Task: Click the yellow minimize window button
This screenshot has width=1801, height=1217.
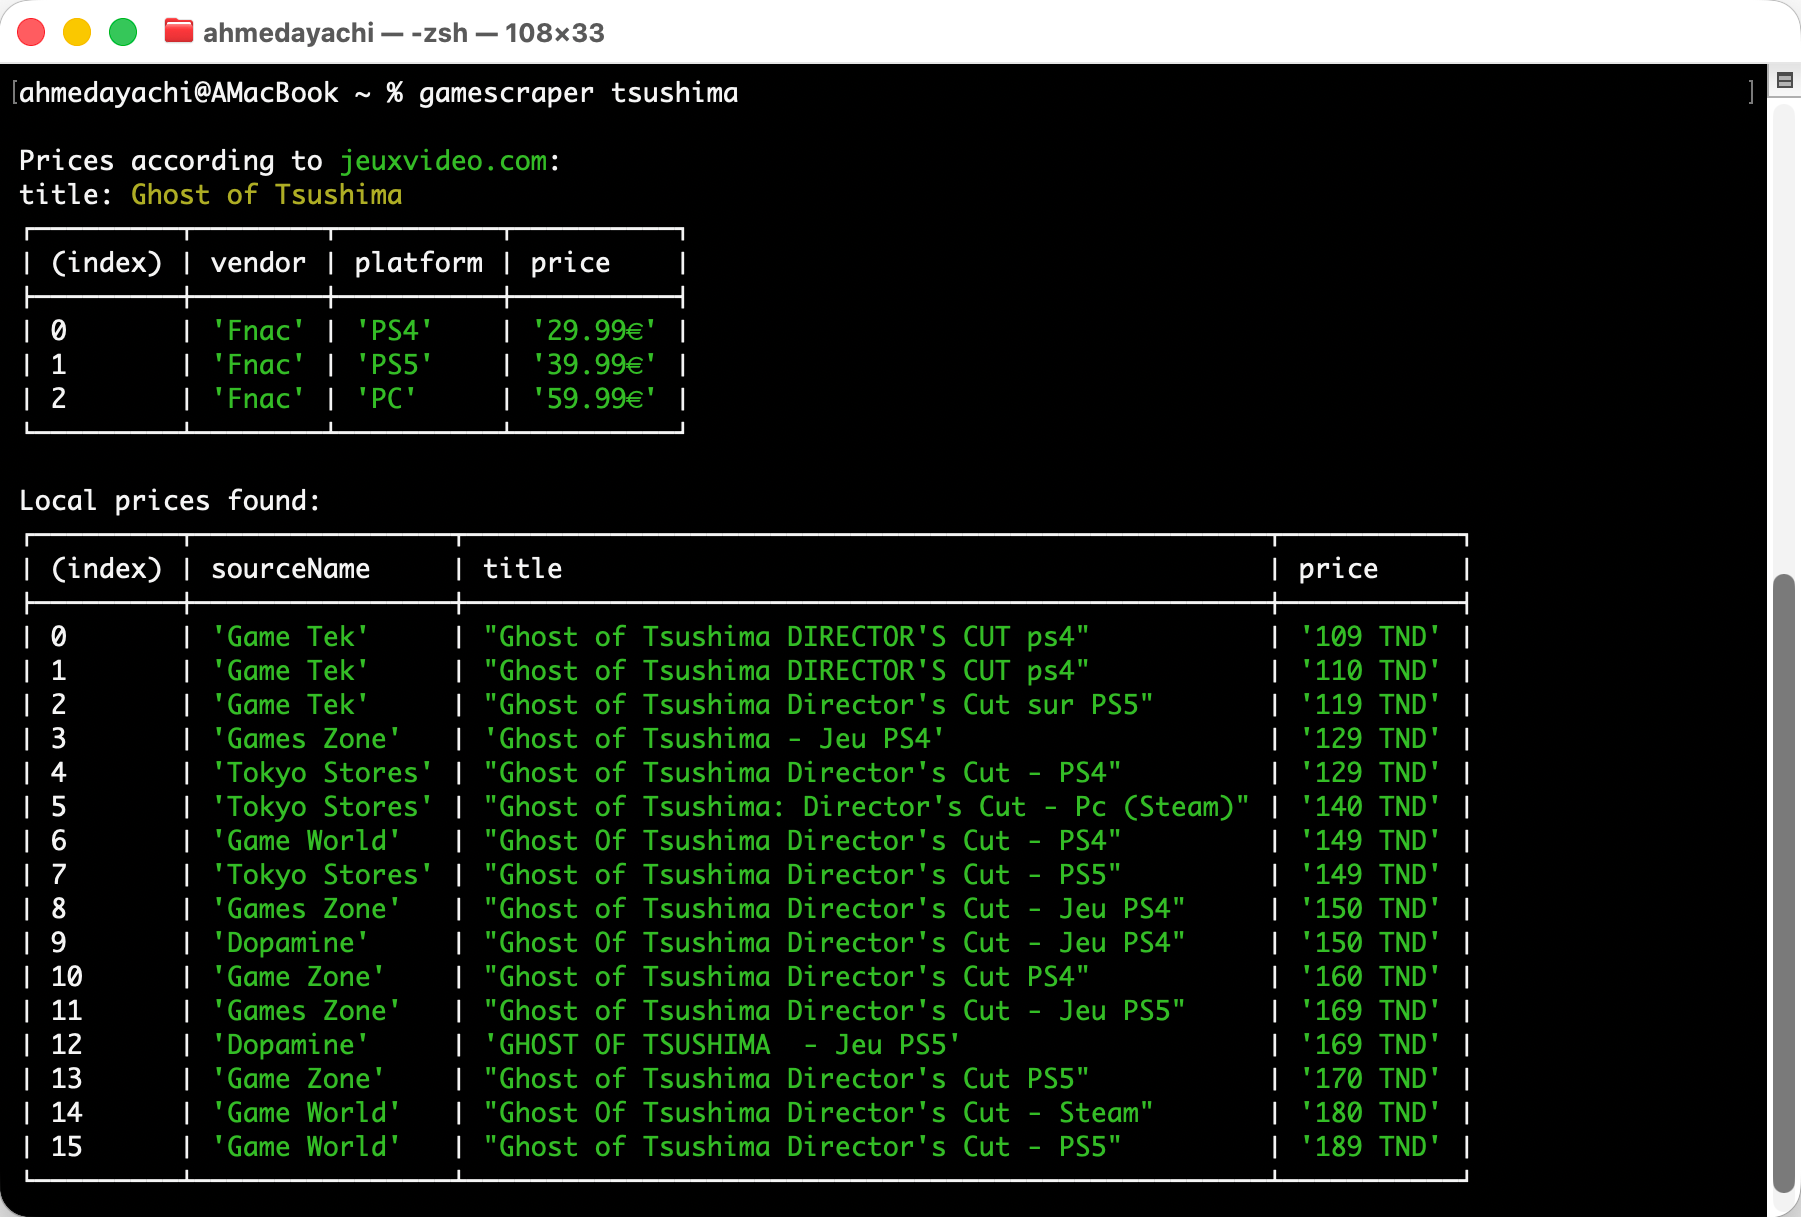Action: tap(77, 32)
